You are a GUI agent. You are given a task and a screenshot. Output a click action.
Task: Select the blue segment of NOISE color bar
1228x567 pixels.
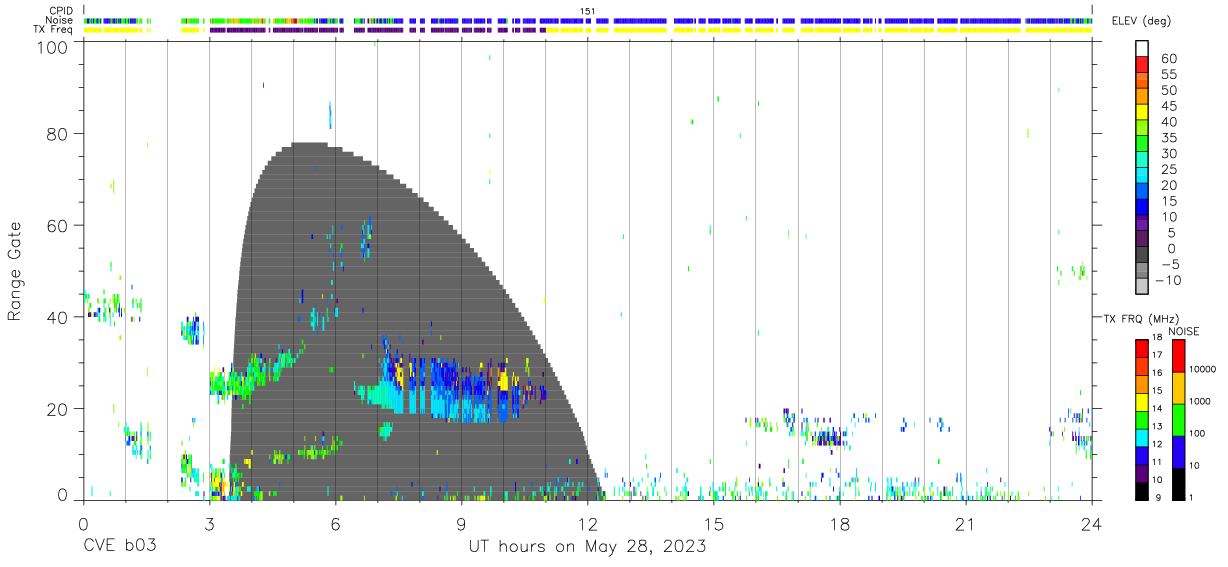(1178, 452)
